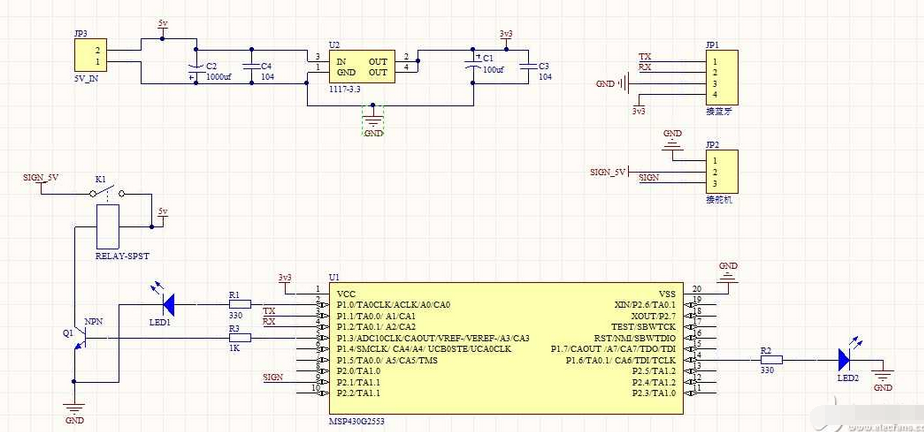Click the XOUT/P2.7 pin label

652,316
